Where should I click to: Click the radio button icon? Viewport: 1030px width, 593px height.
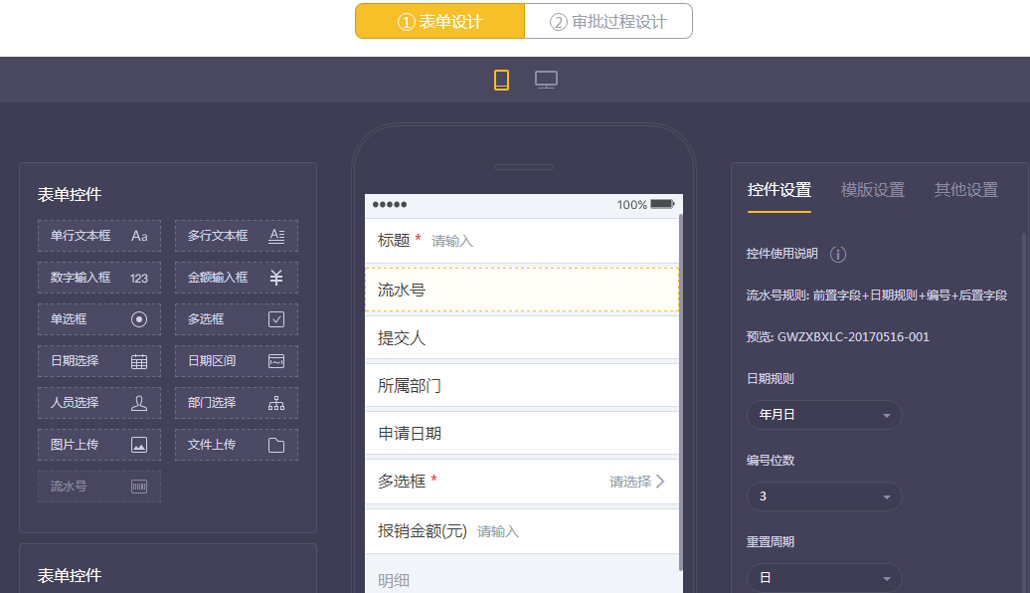[x=139, y=319]
